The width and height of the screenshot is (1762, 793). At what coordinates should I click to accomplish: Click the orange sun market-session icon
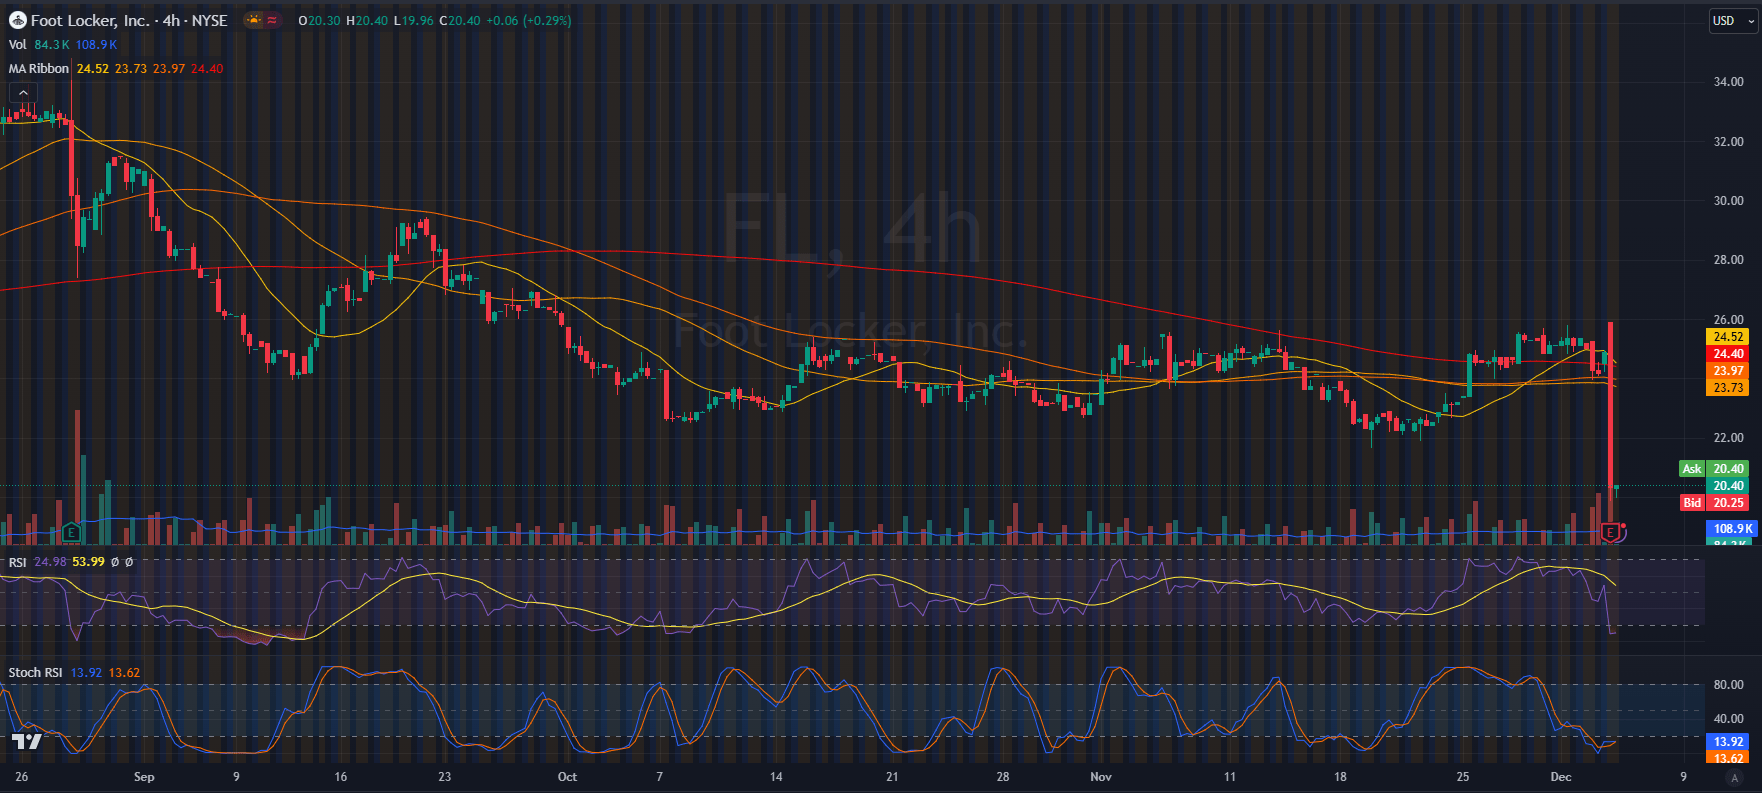(254, 20)
